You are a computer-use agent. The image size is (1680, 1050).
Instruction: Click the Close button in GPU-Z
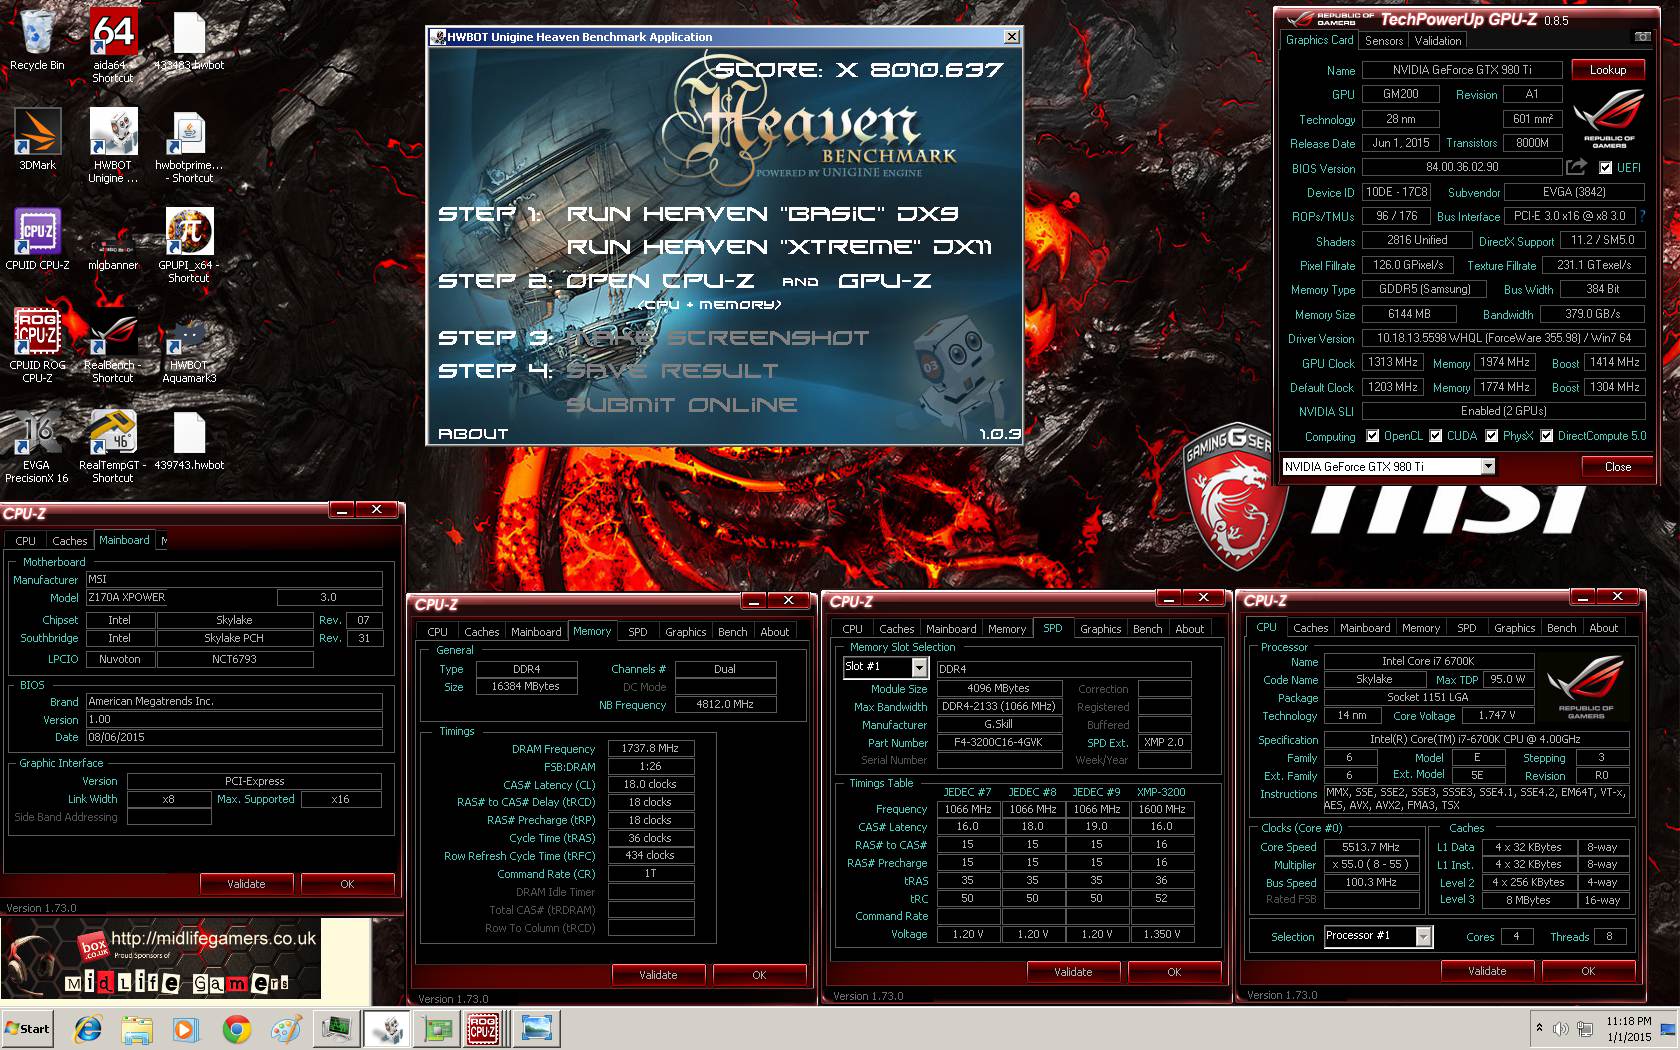click(1618, 467)
